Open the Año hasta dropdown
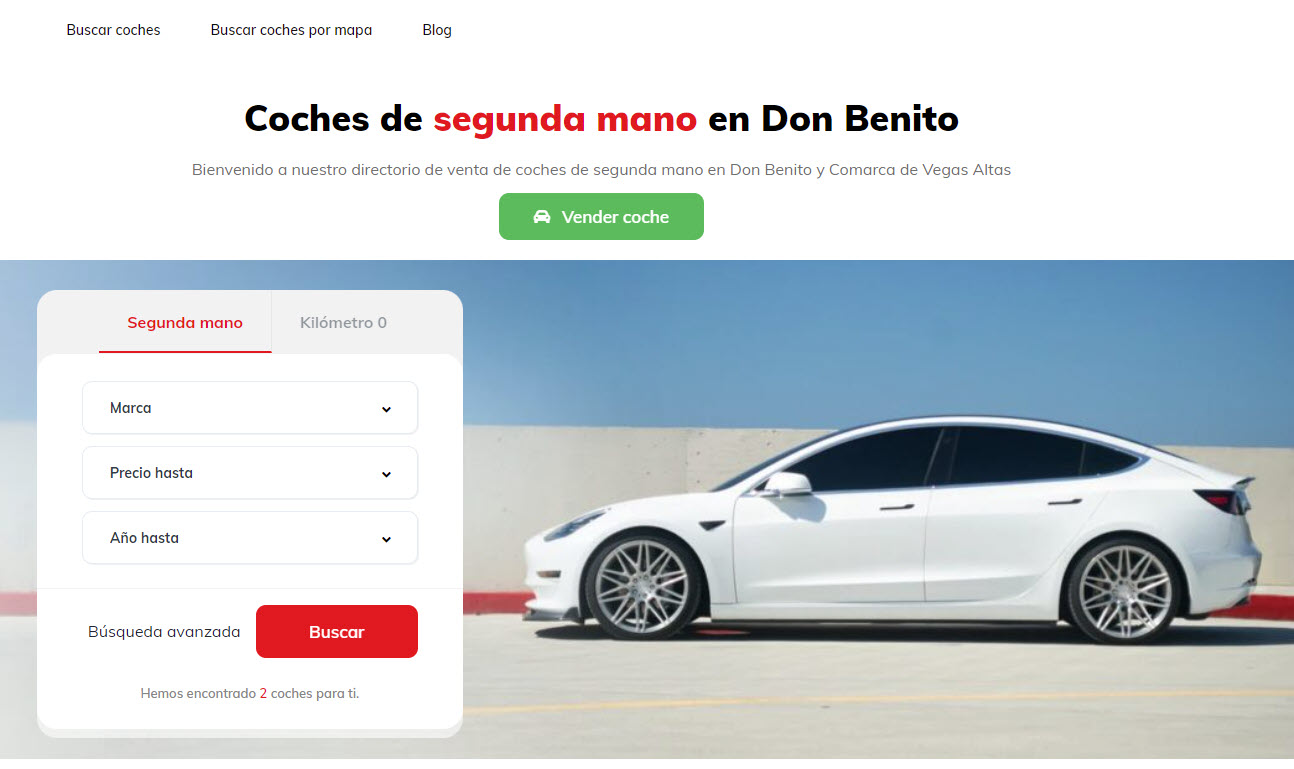This screenshot has width=1294, height=769. (x=250, y=538)
